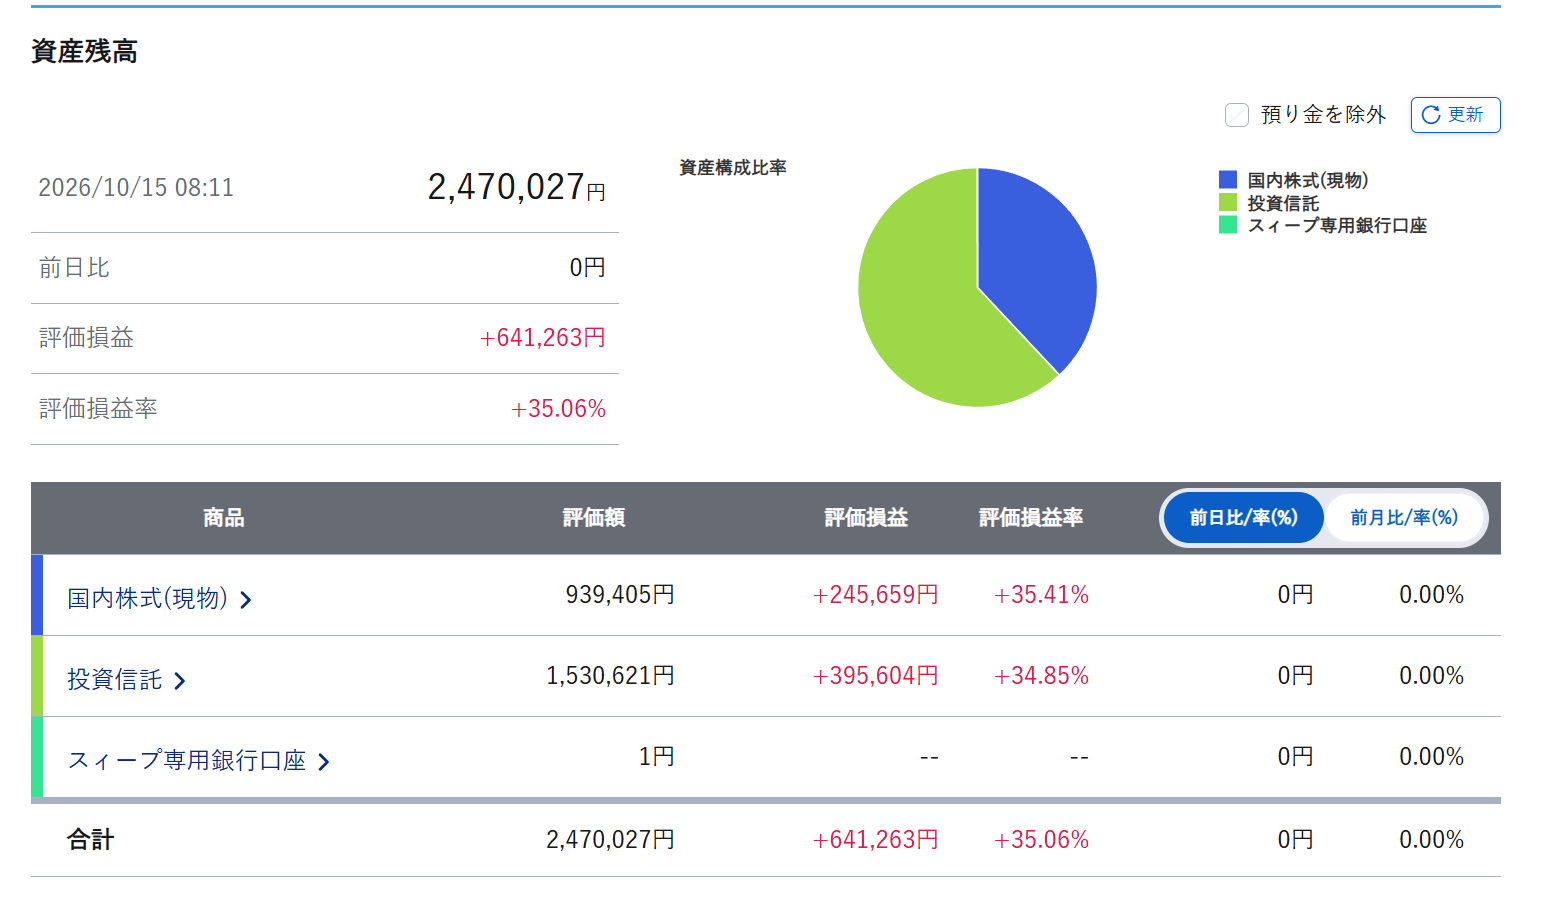Click the 更新 refresh button

click(x=1455, y=115)
